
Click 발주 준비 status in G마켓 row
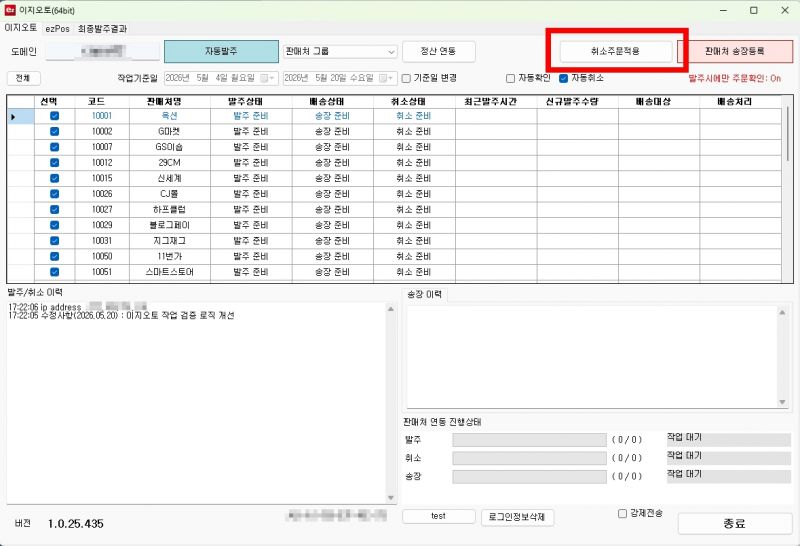click(251, 131)
